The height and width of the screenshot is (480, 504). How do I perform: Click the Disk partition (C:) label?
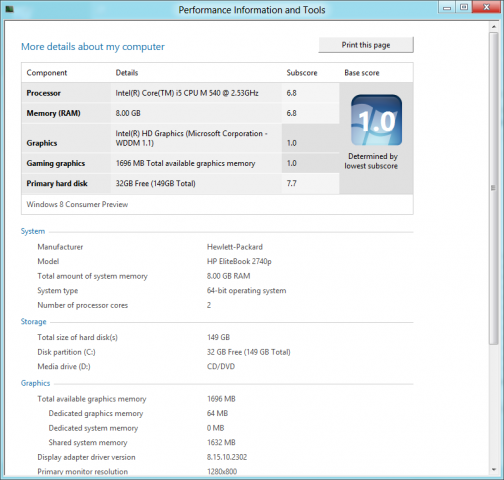point(66,352)
